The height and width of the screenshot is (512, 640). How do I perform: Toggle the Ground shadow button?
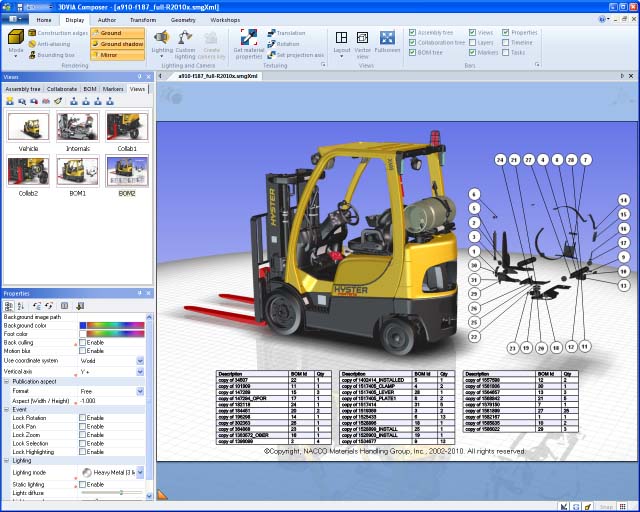pyautogui.click(x=118, y=44)
